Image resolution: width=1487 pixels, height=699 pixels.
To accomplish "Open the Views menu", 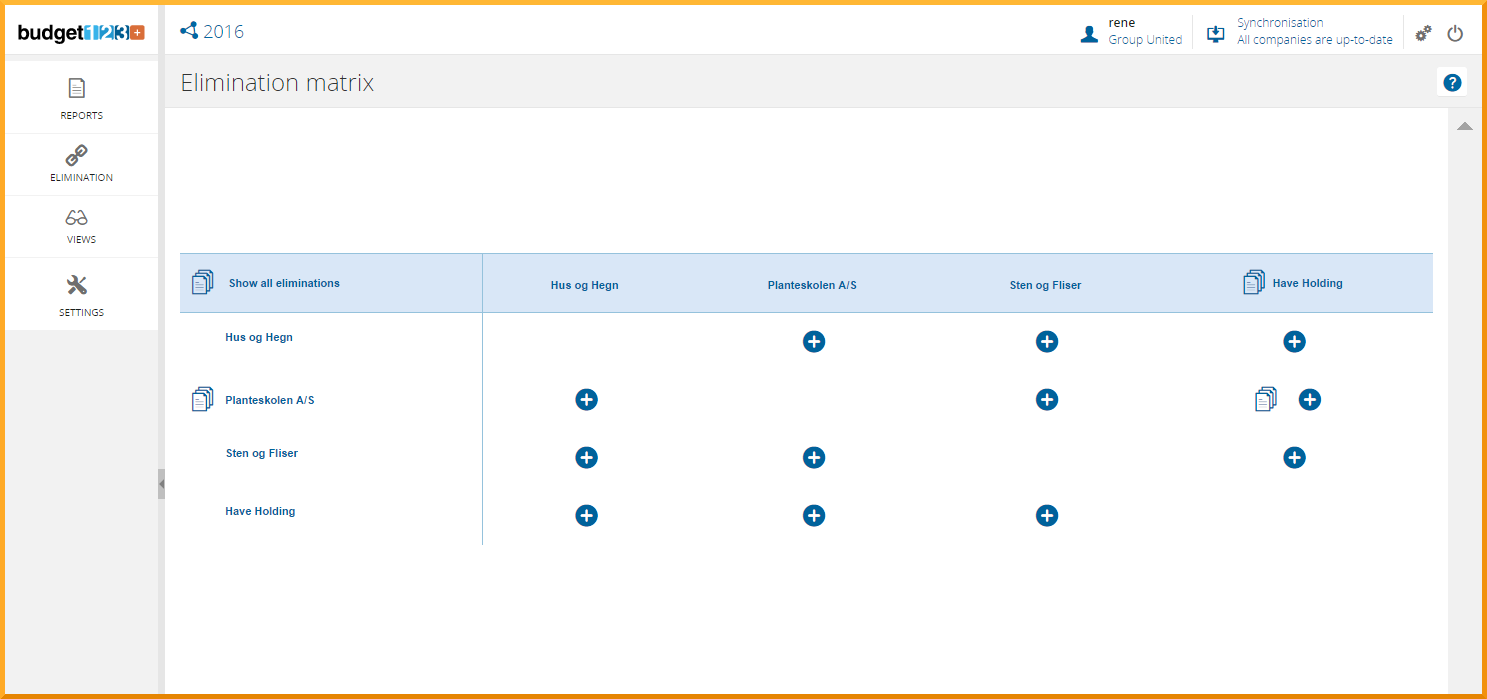I will point(81,226).
